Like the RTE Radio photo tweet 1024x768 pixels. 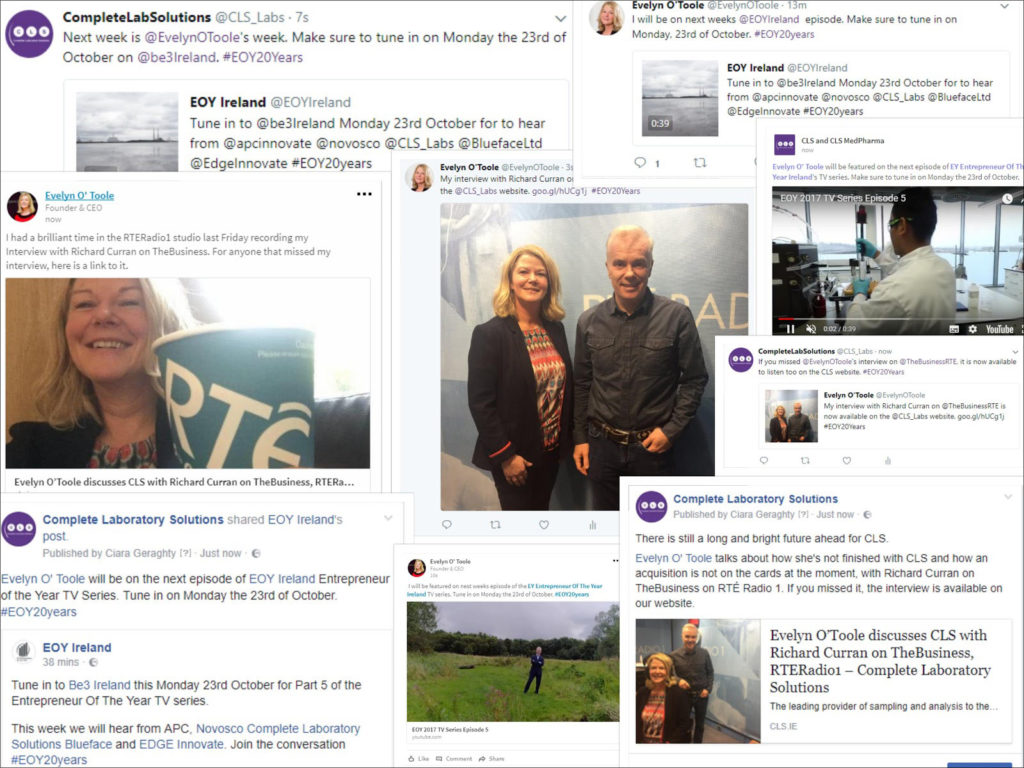[543, 524]
